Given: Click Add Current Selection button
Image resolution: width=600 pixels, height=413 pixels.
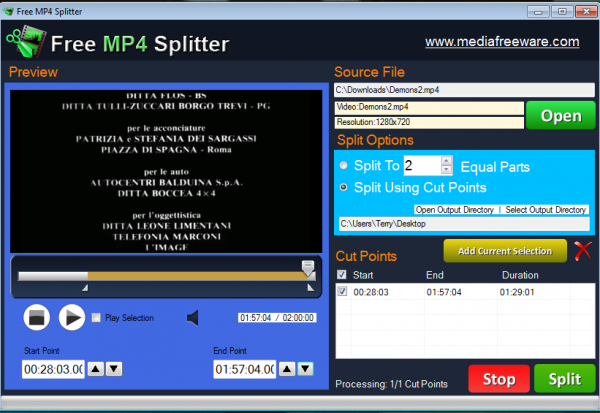Looking at the screenshot, I should click(505, 251).
